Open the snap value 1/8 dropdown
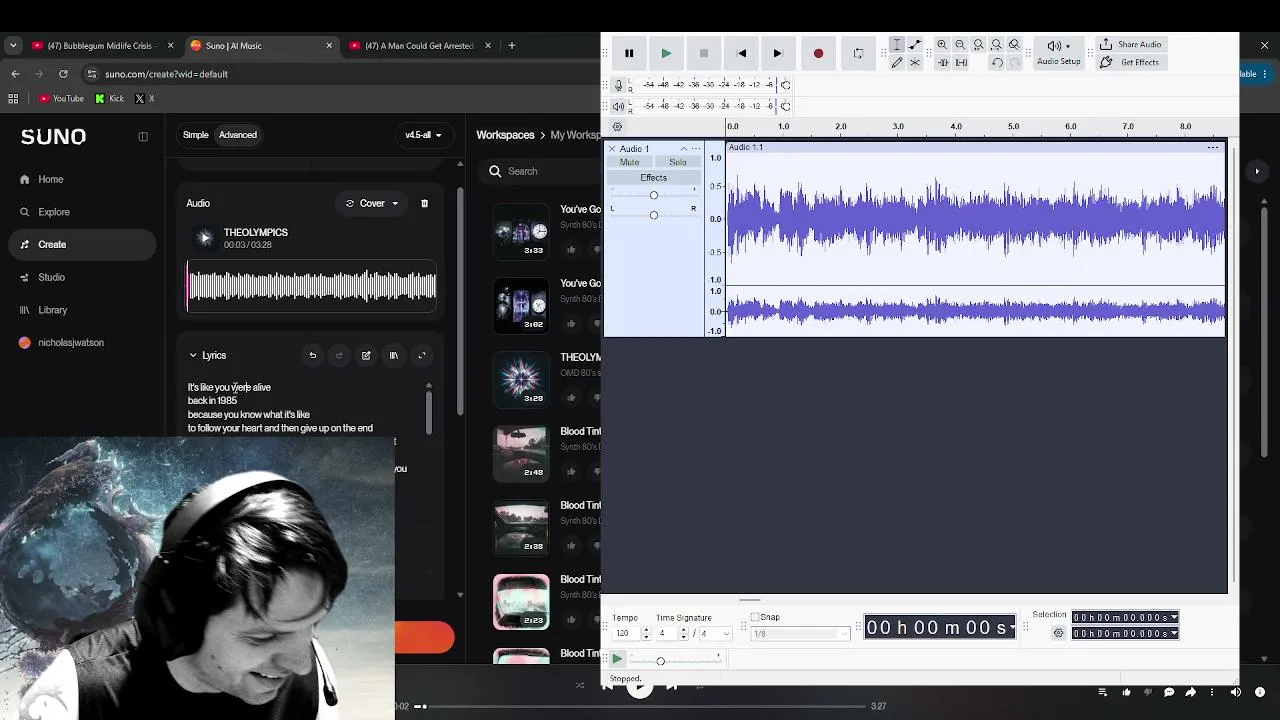Image resolution: width=1280 pixels, height=720 pixels. 799,634
